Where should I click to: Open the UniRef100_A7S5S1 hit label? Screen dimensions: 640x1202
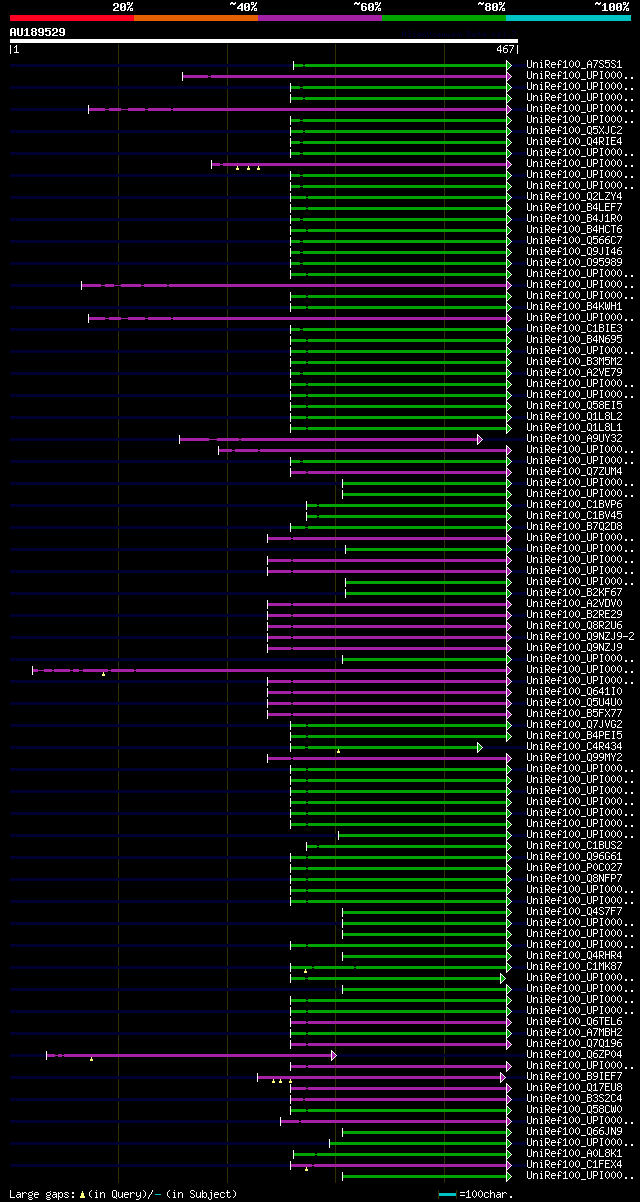574,64
